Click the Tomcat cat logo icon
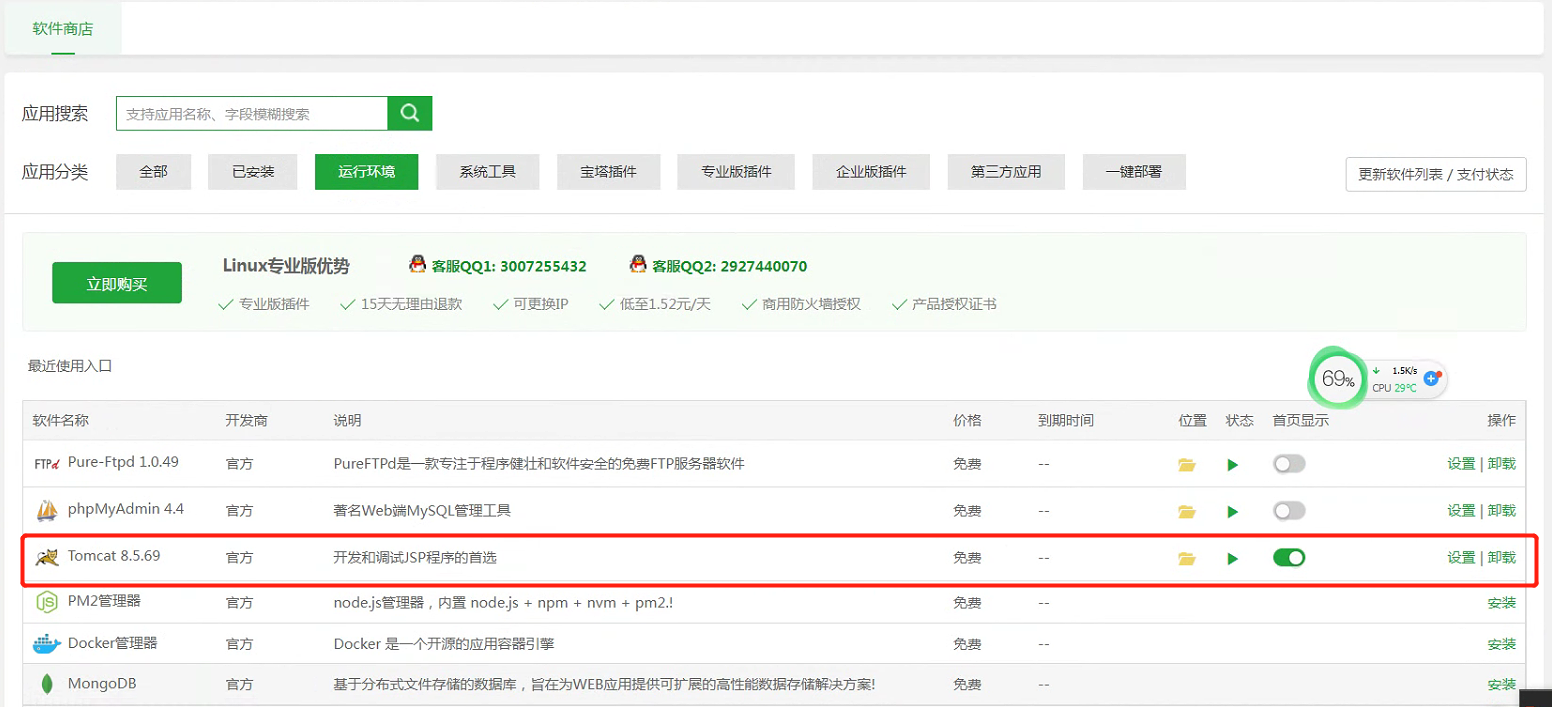The height and width of the screenshot is (707, 1552). [x=47, y=557]
